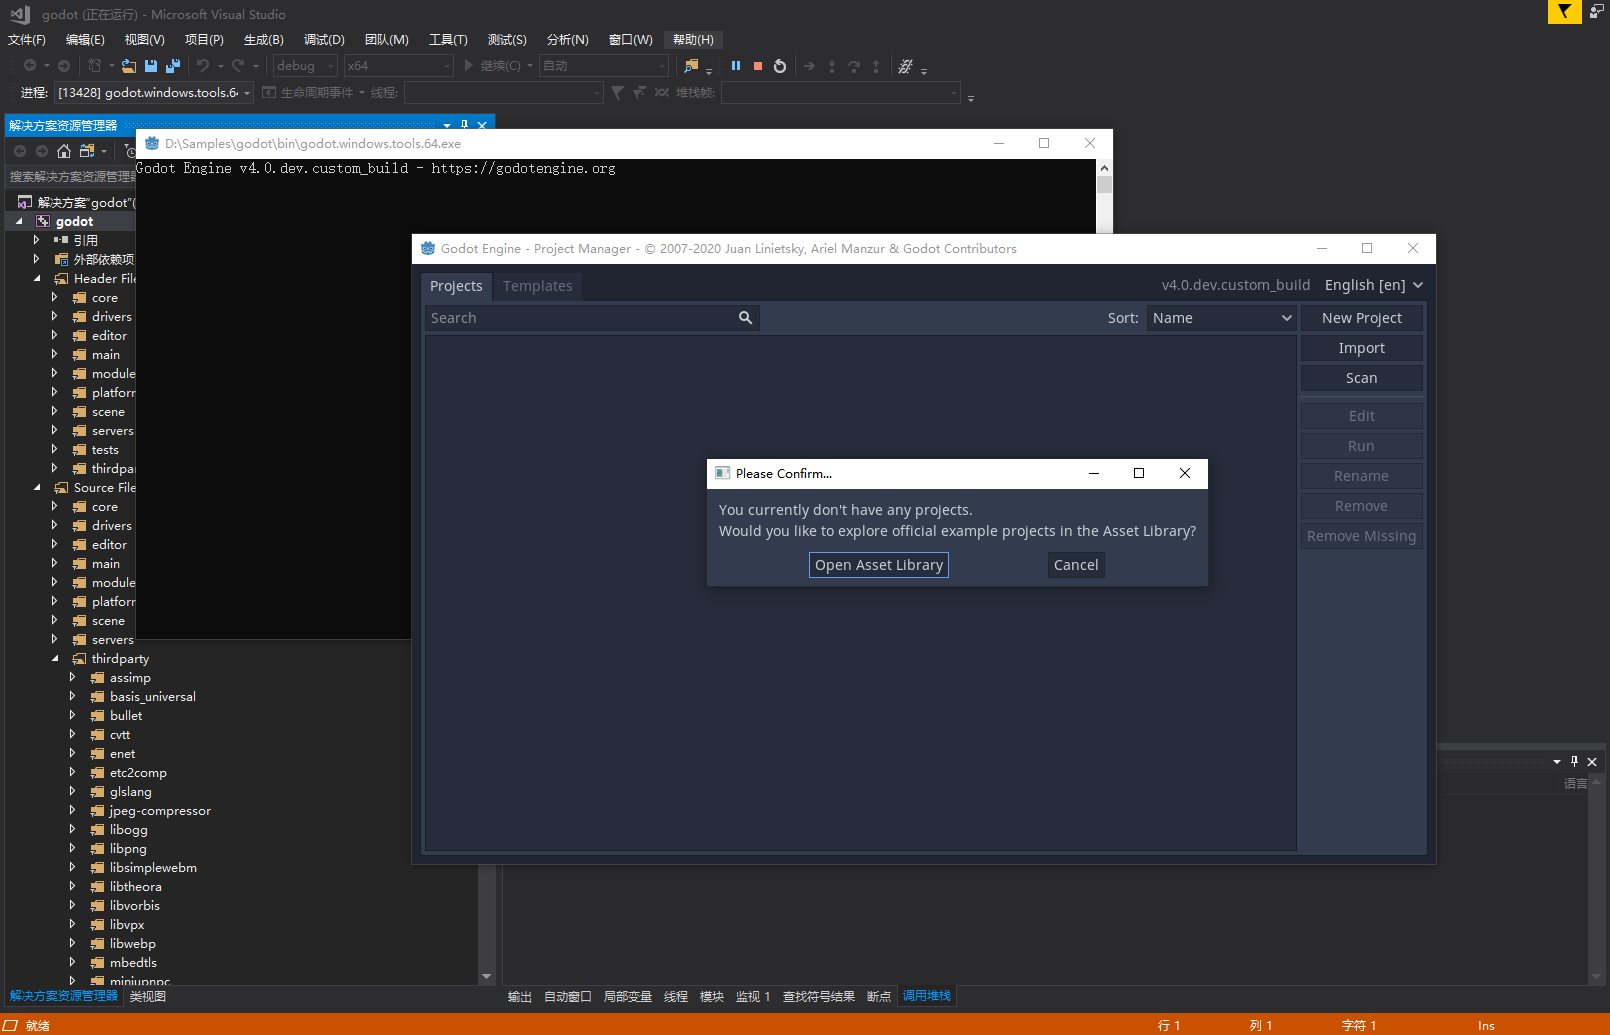Select the jpeg-compressor folder
1610x1035 pixels.
[160, 811]
